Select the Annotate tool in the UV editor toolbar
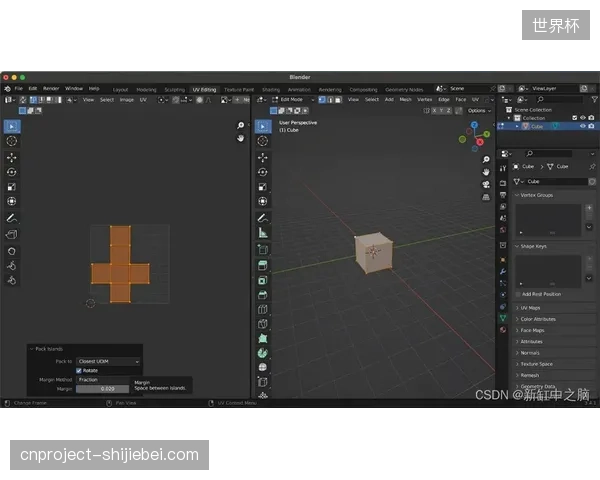Image resolution: width=600 pixels, height=480 pixels. [12, 218]
